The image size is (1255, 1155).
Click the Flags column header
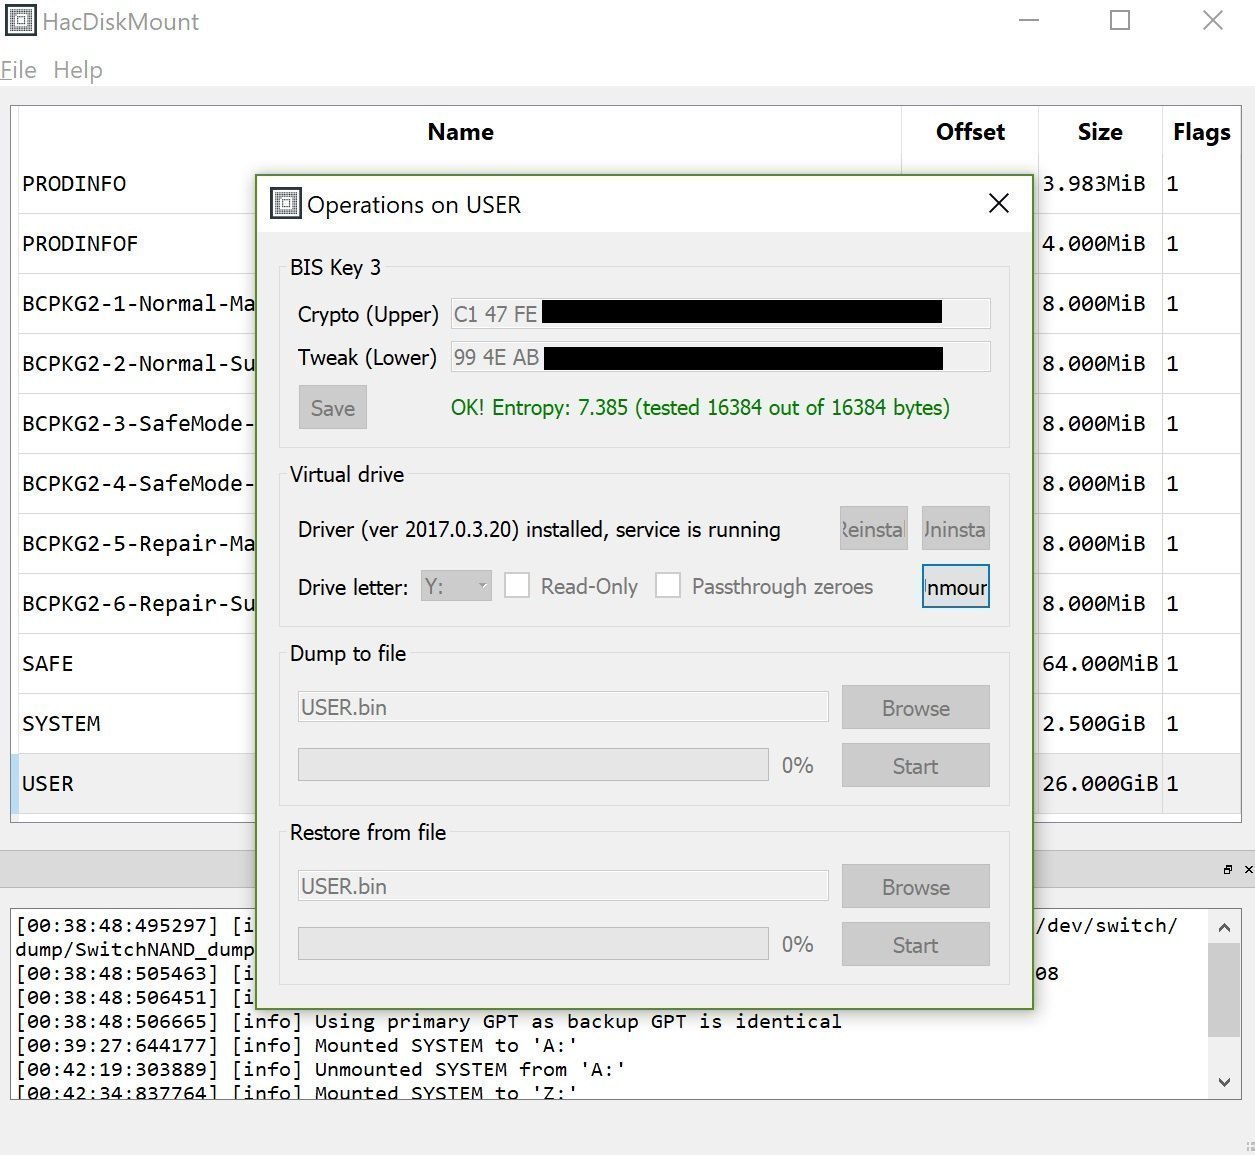point(1201,132)
